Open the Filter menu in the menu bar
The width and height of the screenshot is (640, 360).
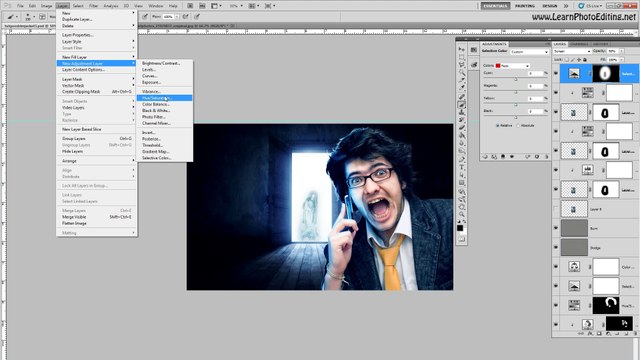[93, 6]
